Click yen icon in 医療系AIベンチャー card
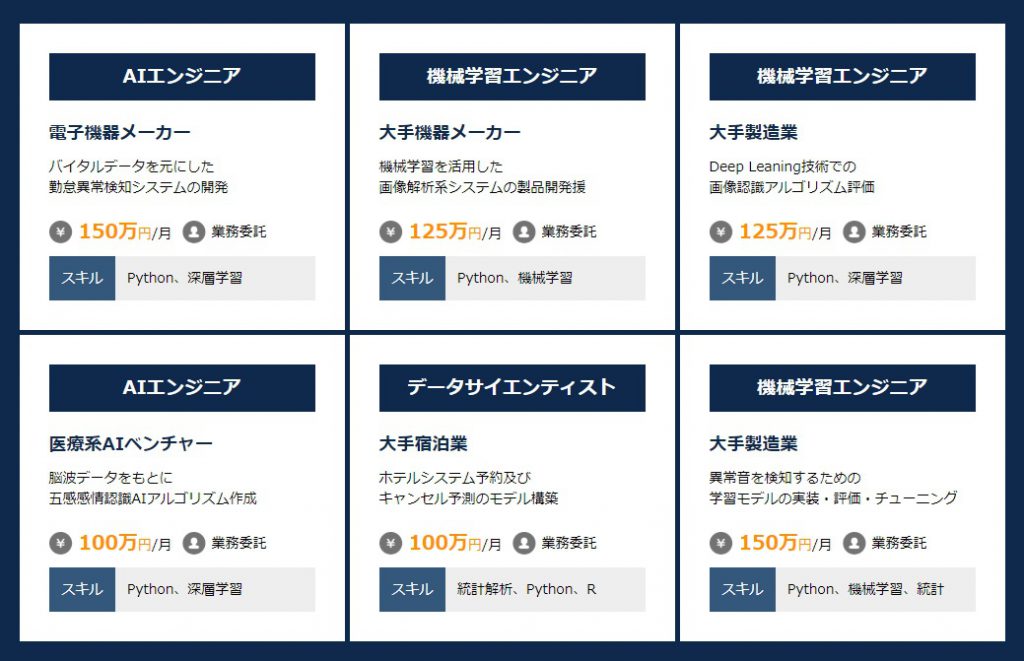1024x661 pixels. pos(60,543)
